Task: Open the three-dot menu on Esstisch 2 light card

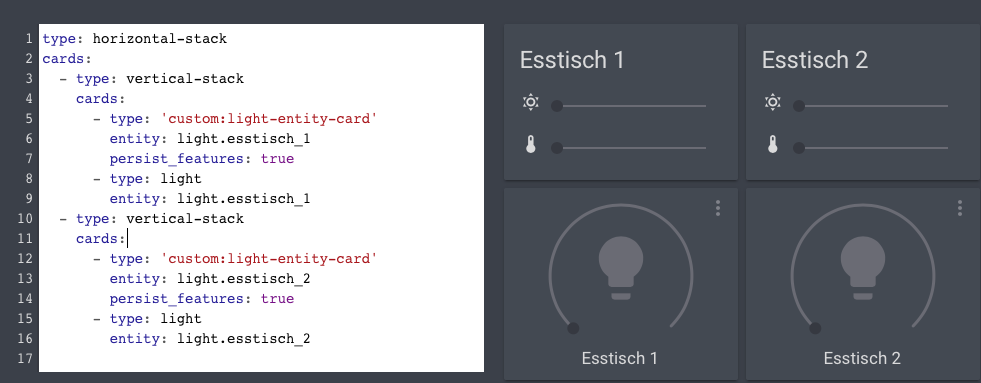Action: point(960,208)
